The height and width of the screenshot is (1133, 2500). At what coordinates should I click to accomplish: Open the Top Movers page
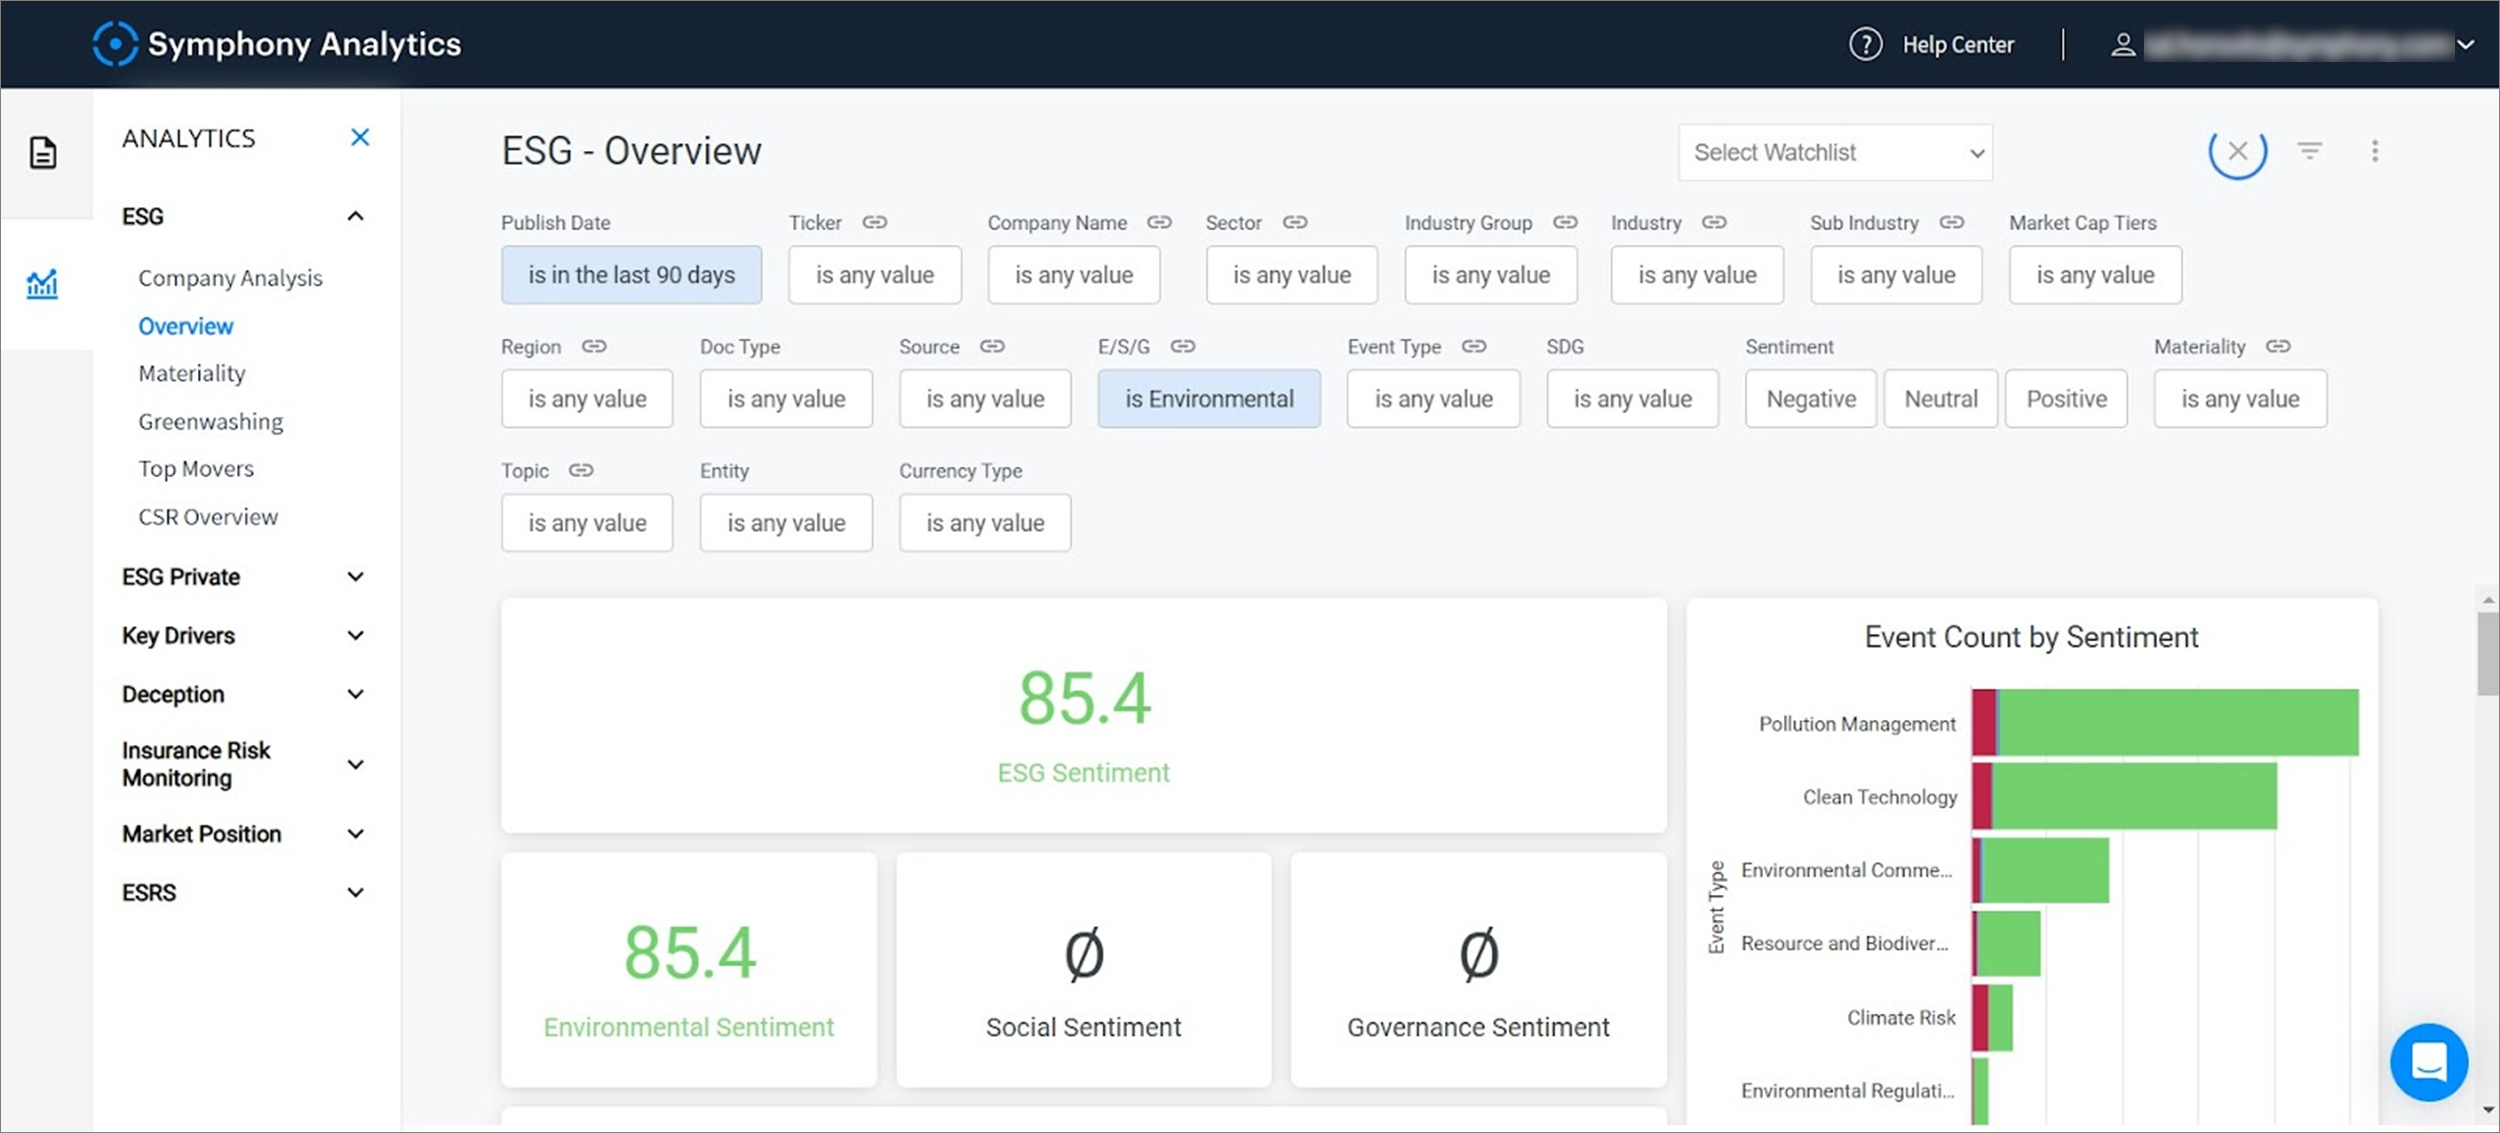pos(196,469)
